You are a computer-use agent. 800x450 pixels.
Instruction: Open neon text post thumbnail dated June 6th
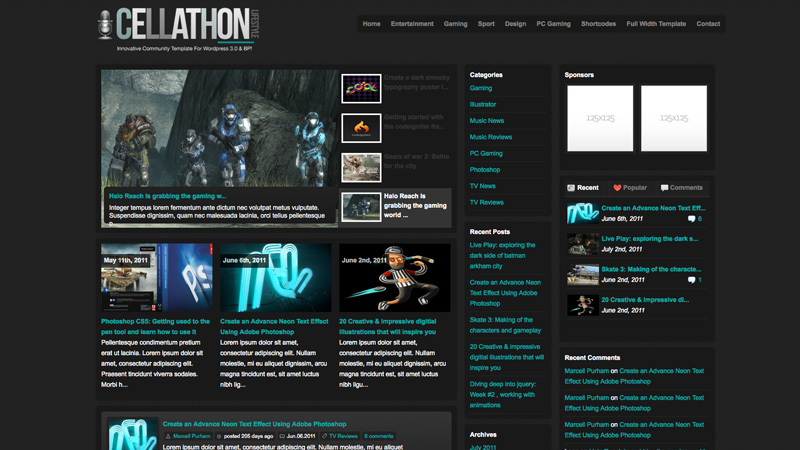[x=276, y=278]
